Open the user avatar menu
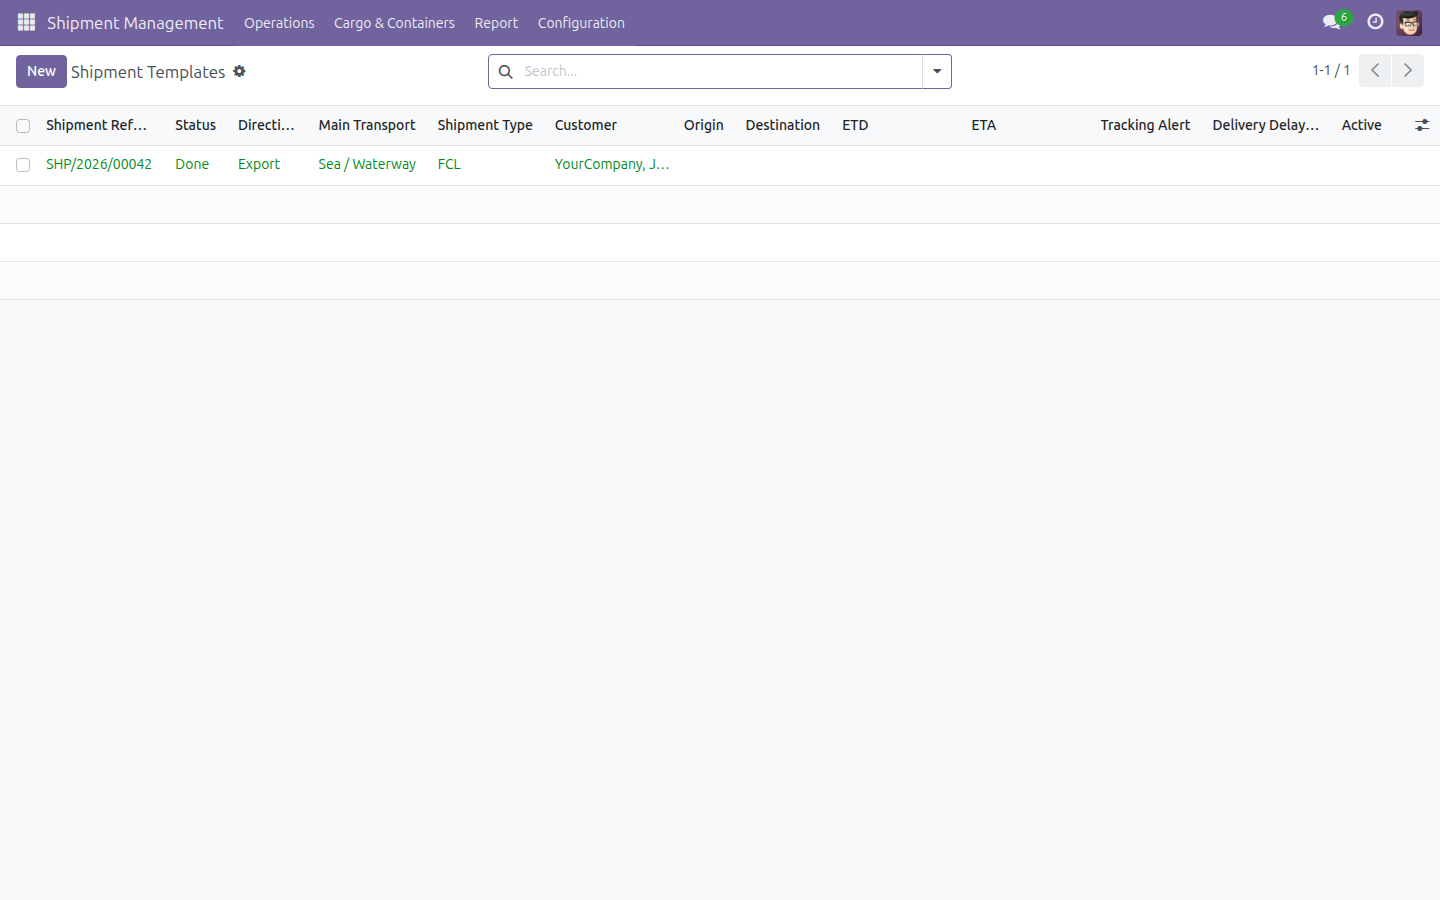Viewport: 1440px width, 900px height. click(1409, 22)
